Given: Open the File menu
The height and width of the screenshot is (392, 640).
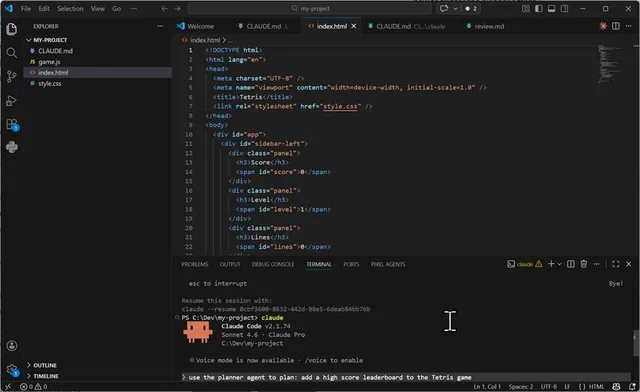Looking at the screenshot, I should point(26,9).
